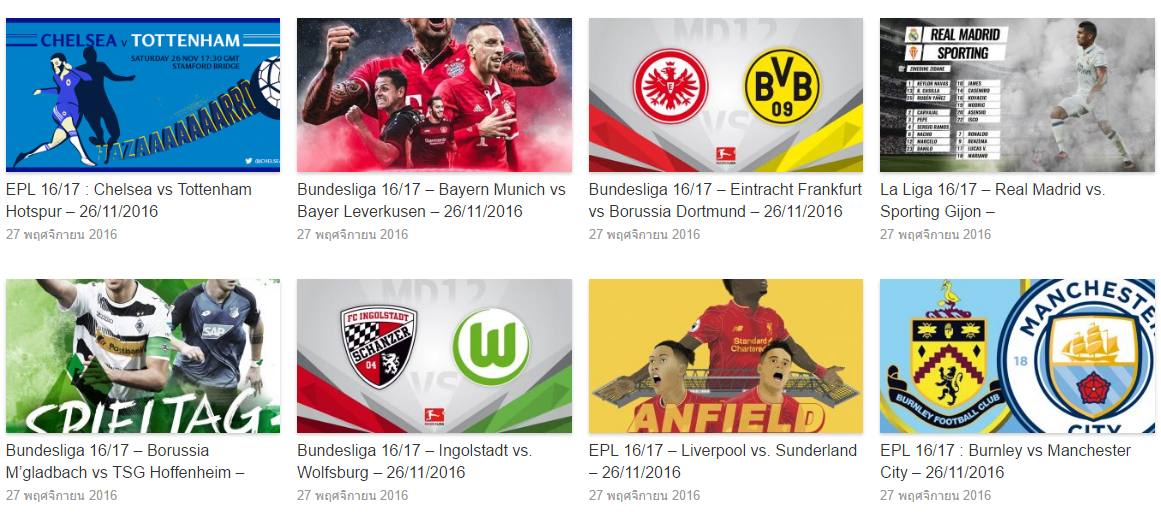Click the FC Ingolstadt Schanzer crest
This screenshot has width=1161, height=514.
[378, 347]
